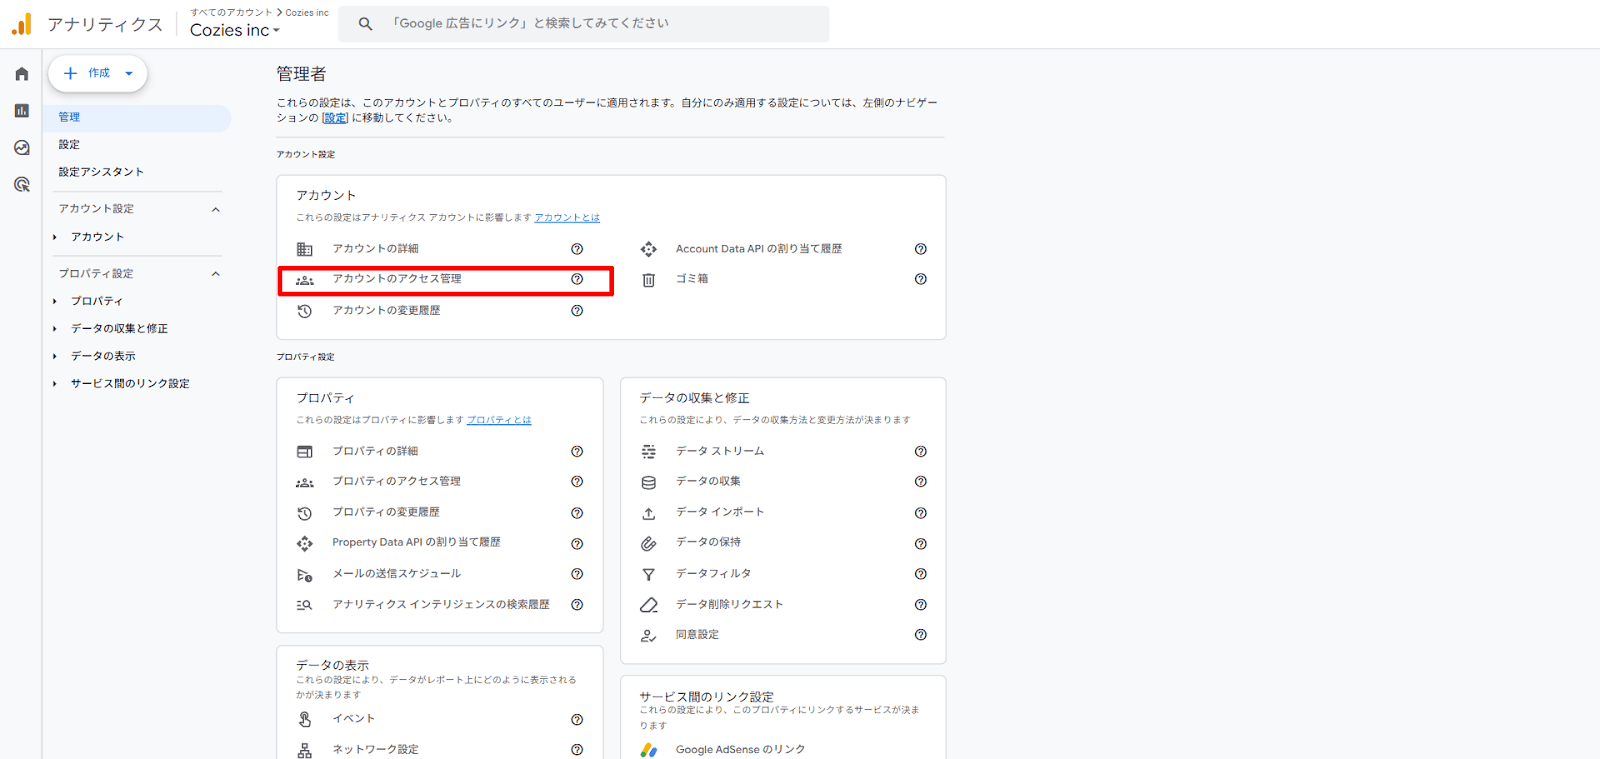Click help icon for 同意設定
This screenshot has width=1600, height=759.
921,635
